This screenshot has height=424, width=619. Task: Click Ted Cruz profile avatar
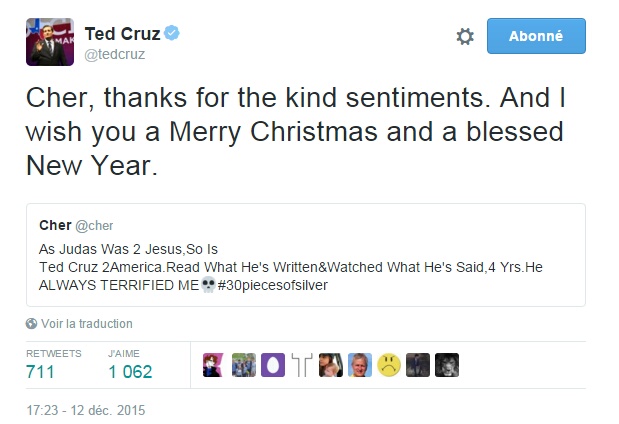click(50, 42)
